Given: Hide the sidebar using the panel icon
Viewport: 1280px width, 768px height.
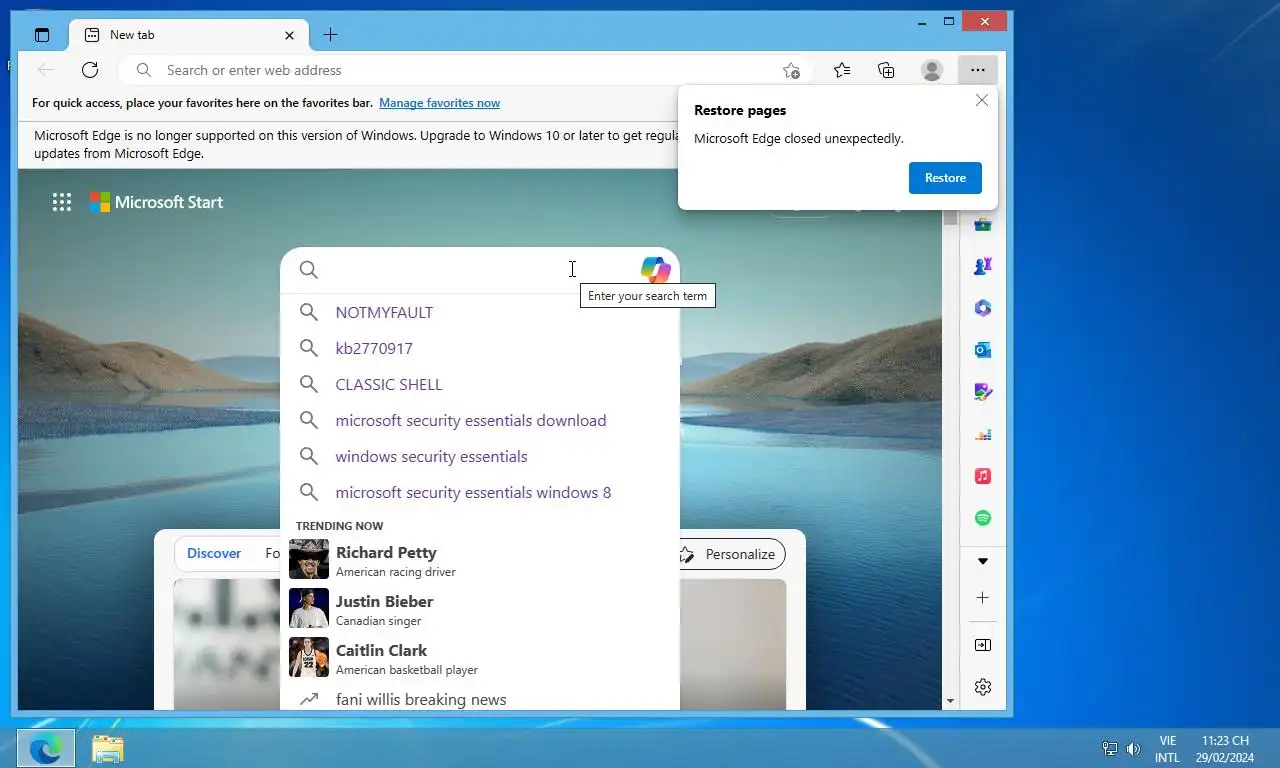Looking at the screenshot, I should (x=983, y=646).
